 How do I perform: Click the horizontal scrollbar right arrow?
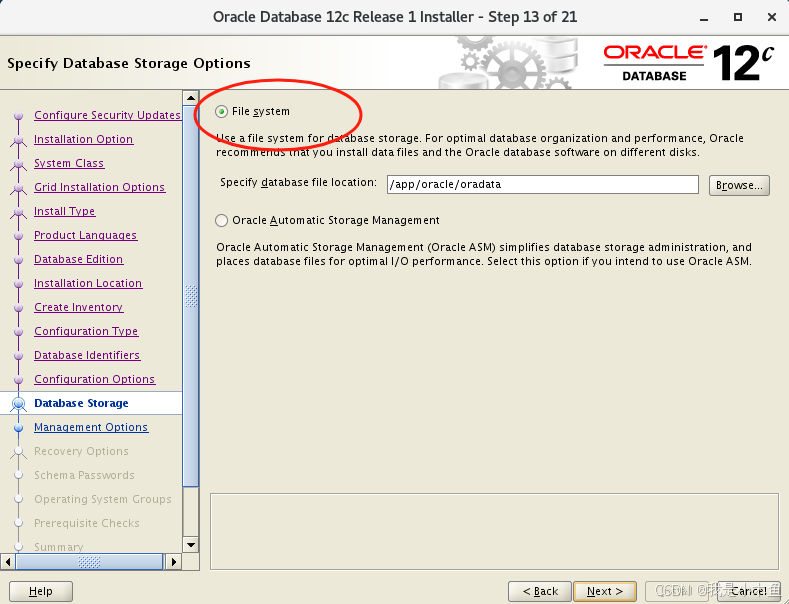tap(174, 561)
